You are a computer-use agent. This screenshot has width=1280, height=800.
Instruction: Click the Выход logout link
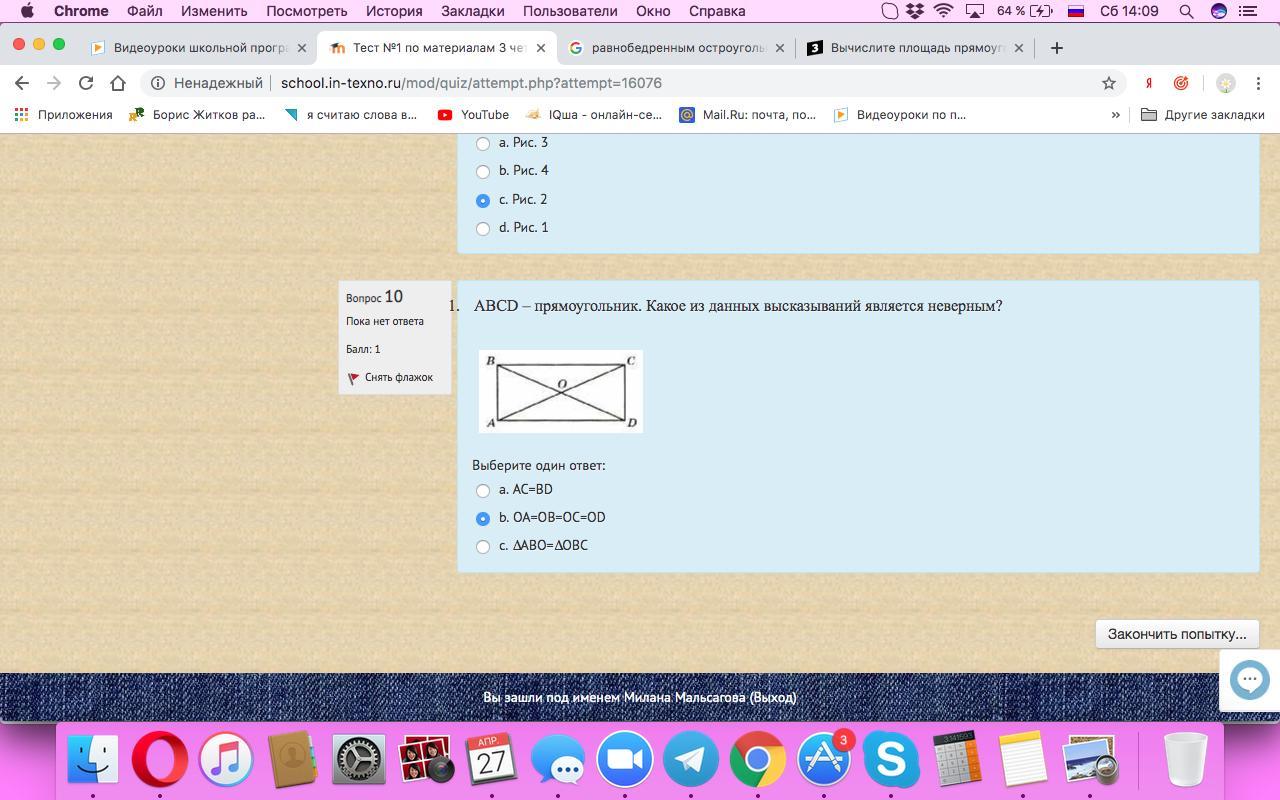[773, 698]
